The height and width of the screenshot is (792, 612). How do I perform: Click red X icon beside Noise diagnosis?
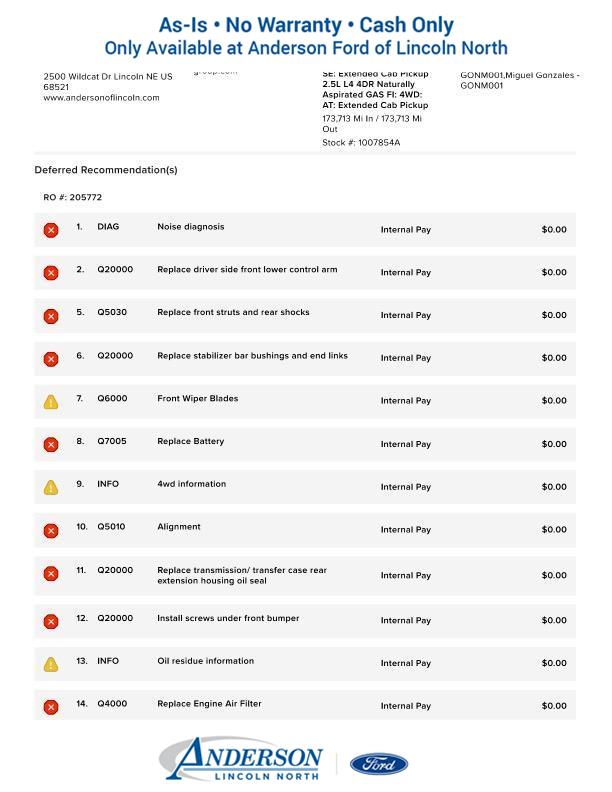pos(51,230)
